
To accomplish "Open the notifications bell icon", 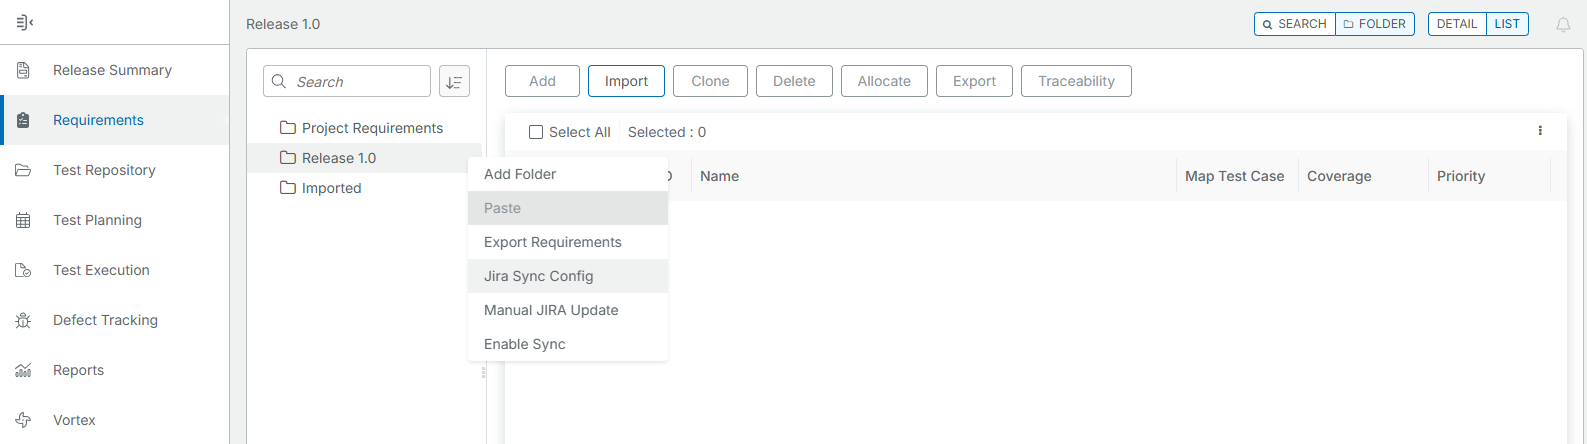I will click(x=1563, y=24).
